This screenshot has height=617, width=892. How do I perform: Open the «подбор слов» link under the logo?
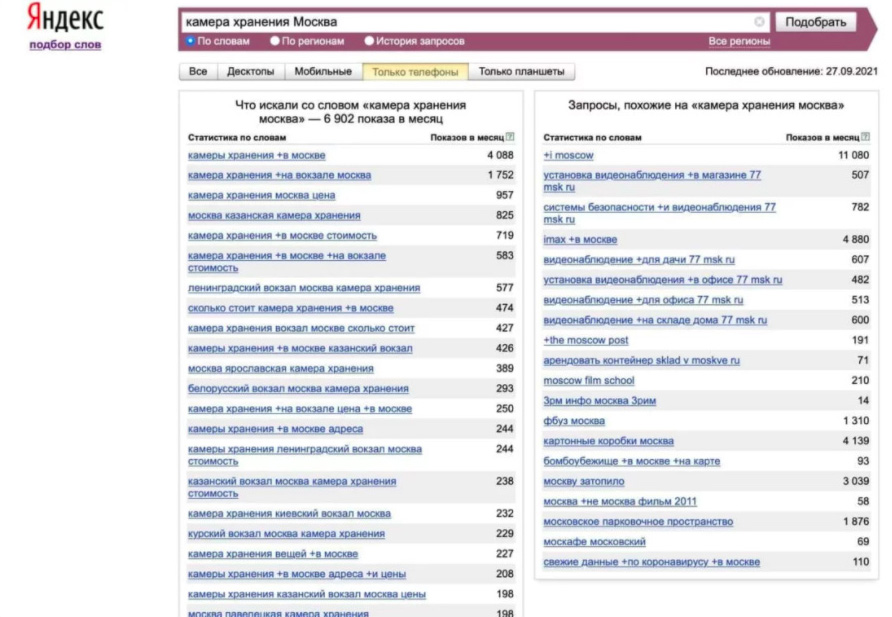coord(65,44)
